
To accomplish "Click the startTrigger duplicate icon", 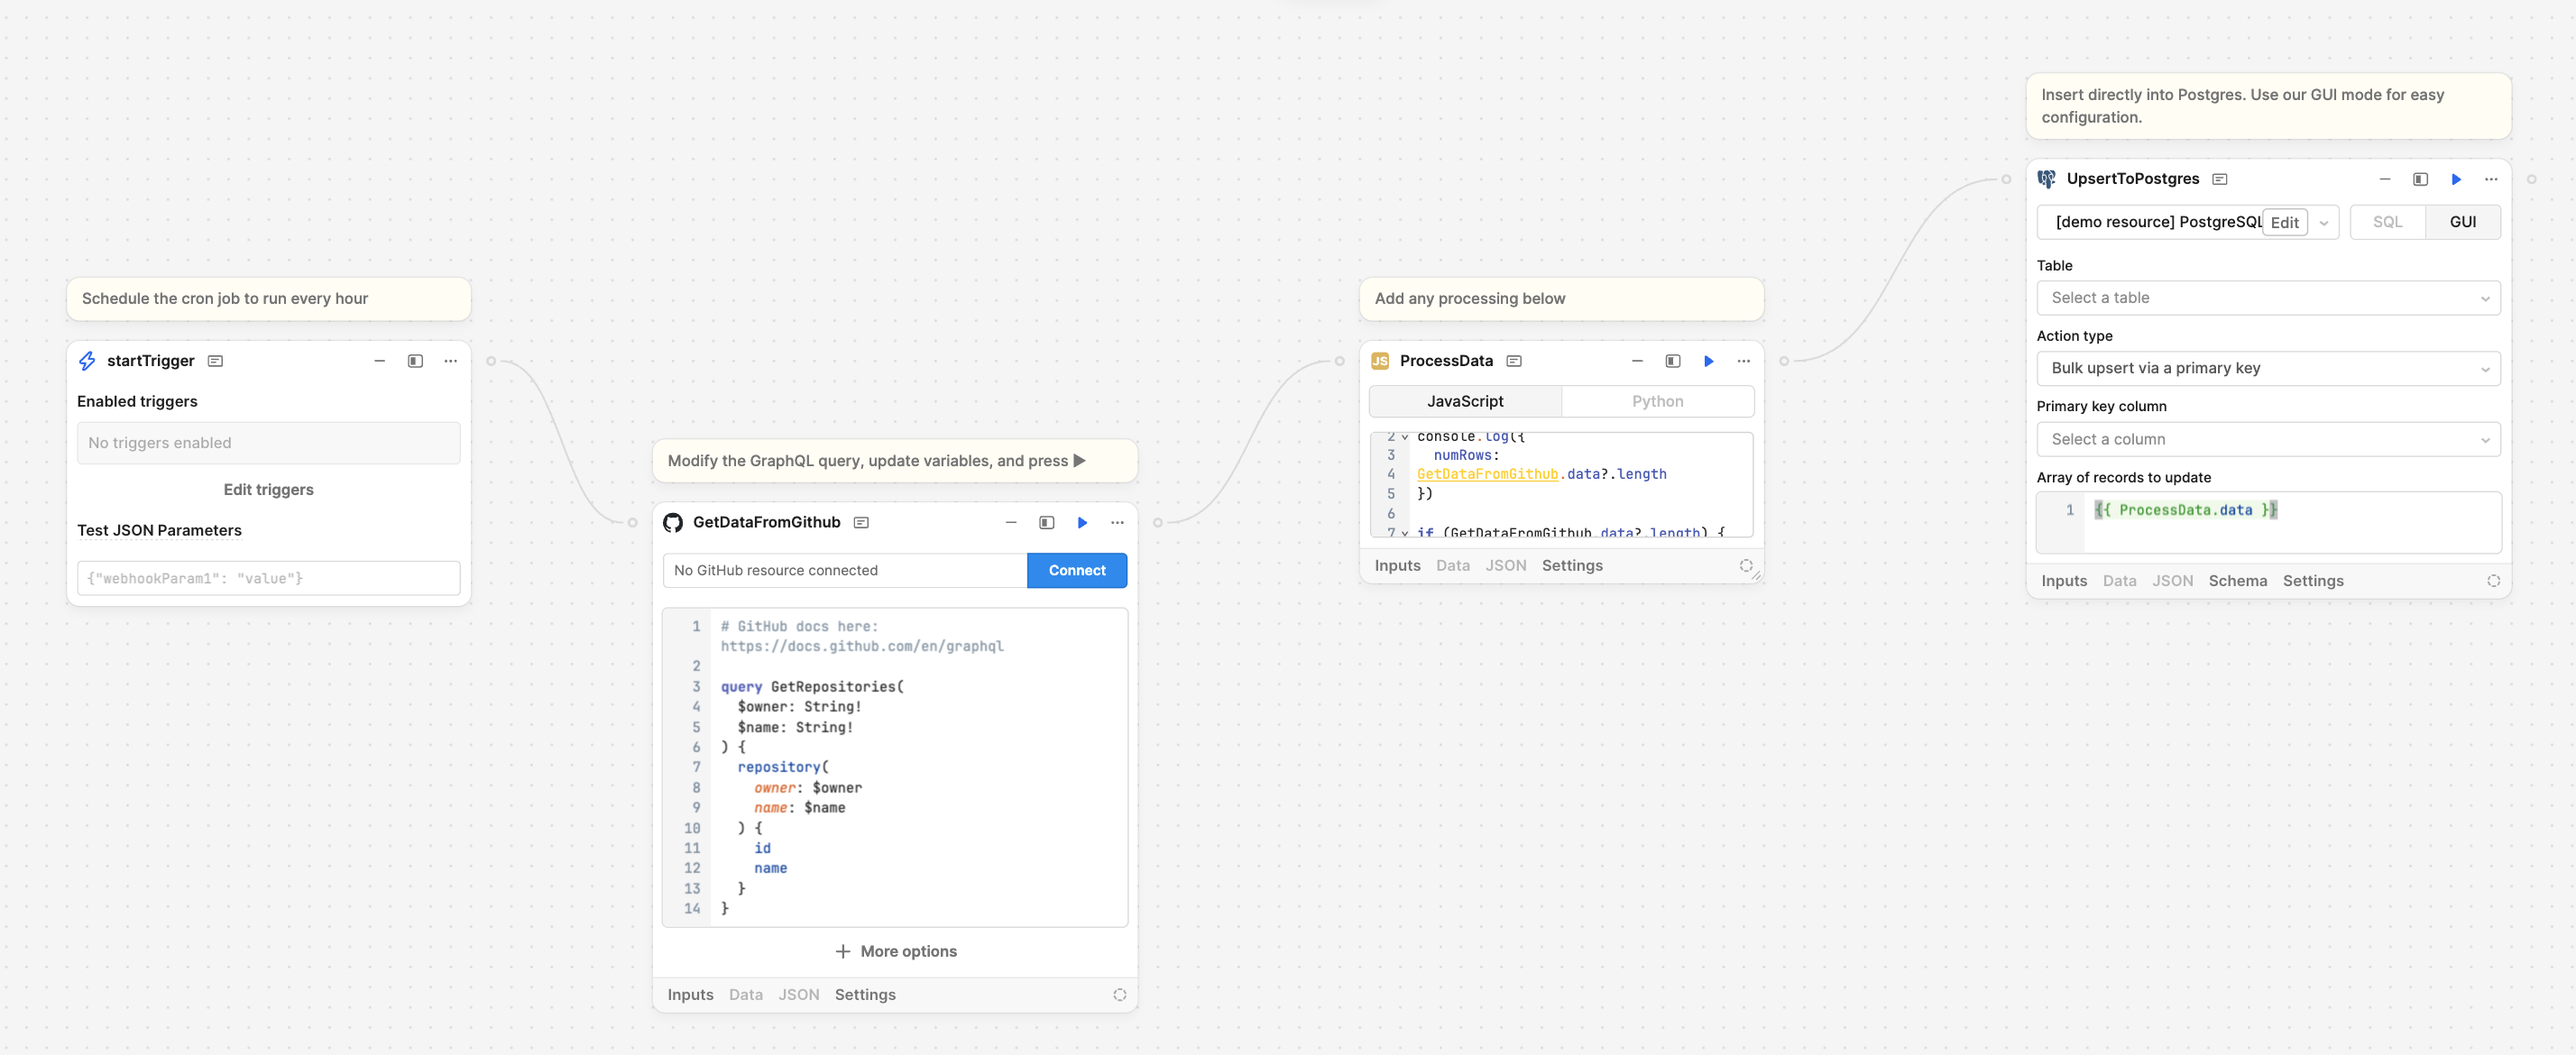I will (416, 360).
